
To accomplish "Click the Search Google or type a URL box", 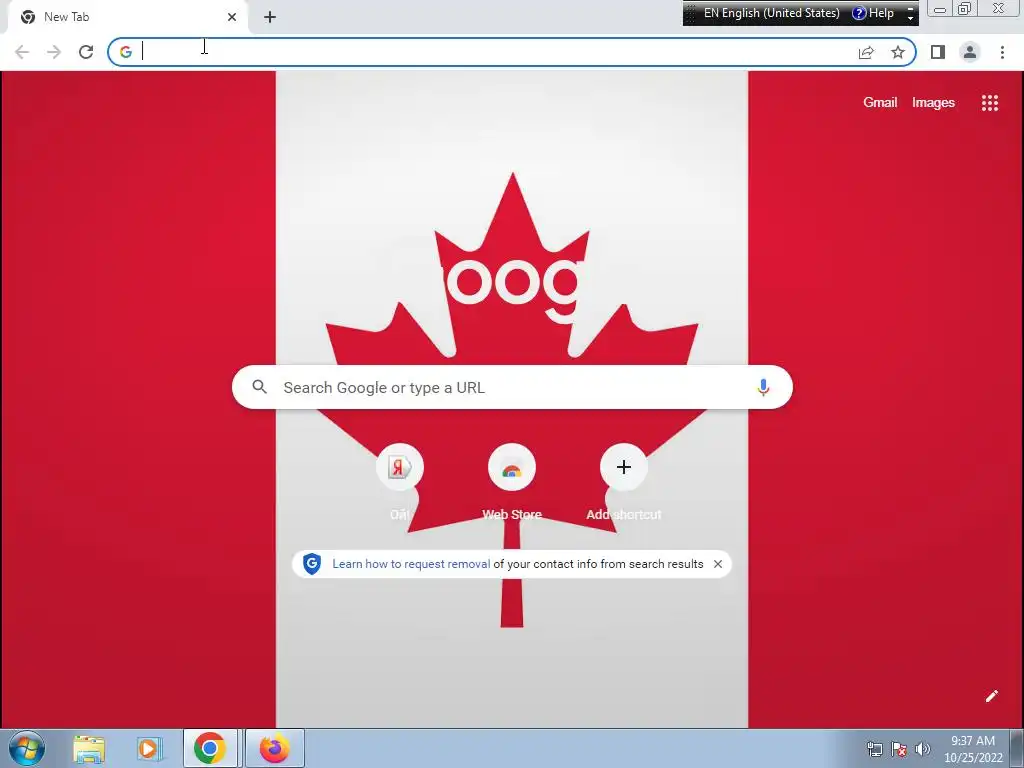I will click(512, 387).
